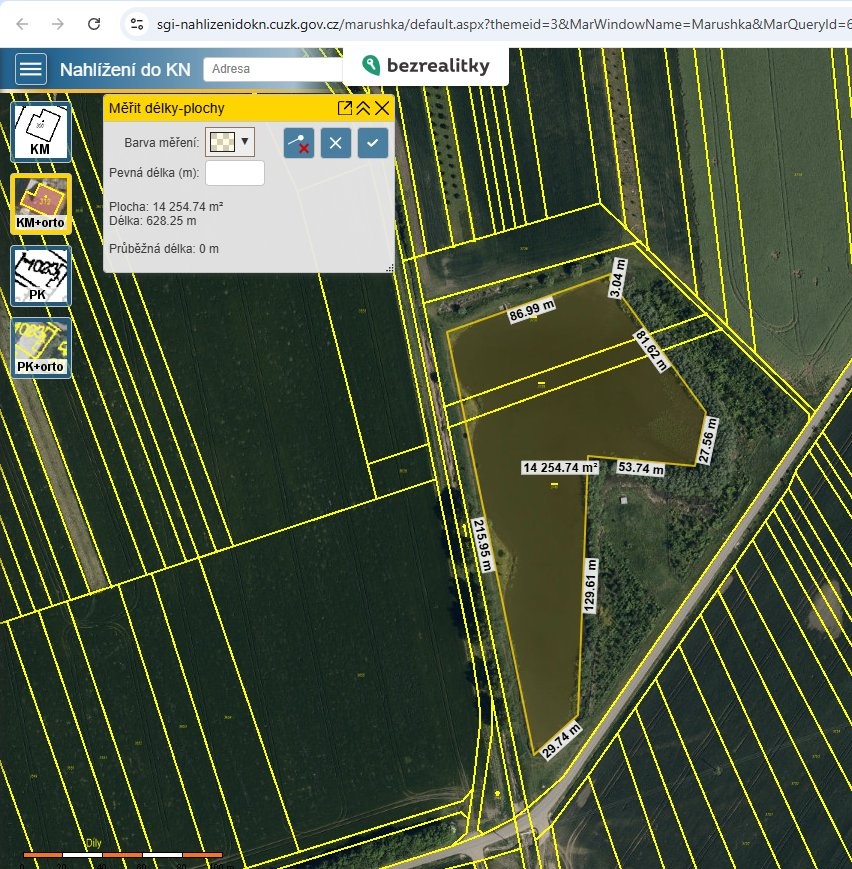Viewport: 852px width, 869px height.
Task: Select the PK+orto map theme
Action: pyautogui.click(x=40, y=347)
